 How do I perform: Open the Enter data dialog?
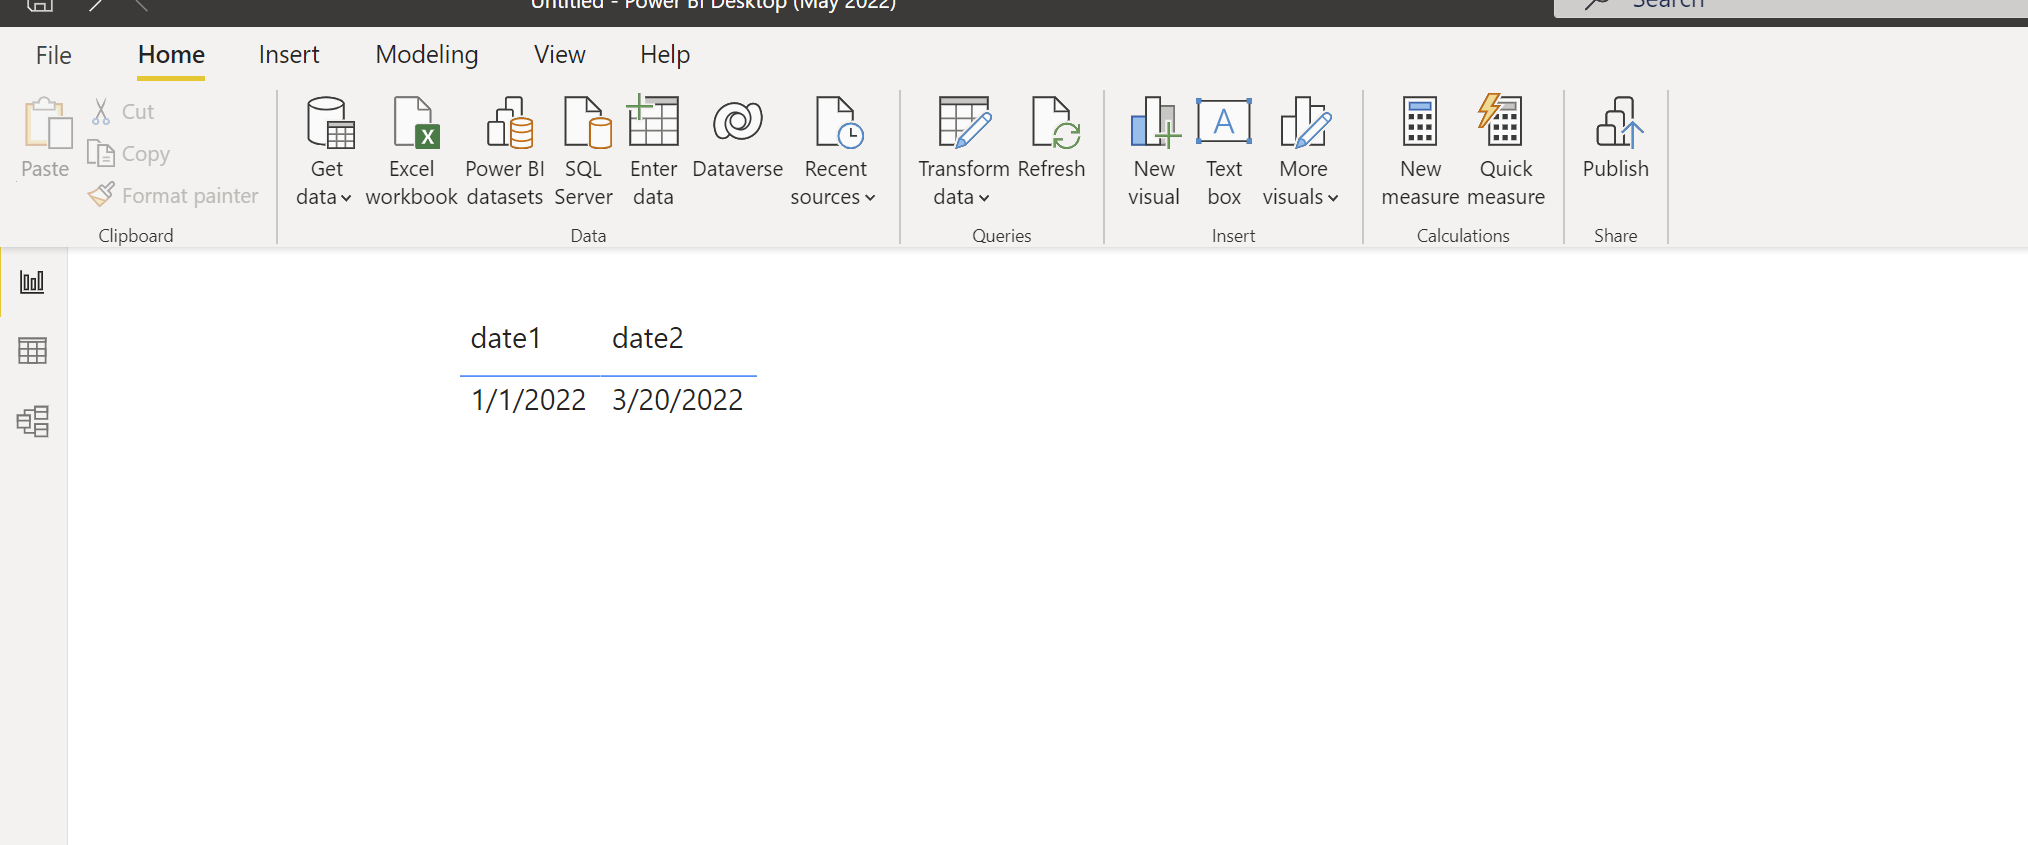point(653,152)
